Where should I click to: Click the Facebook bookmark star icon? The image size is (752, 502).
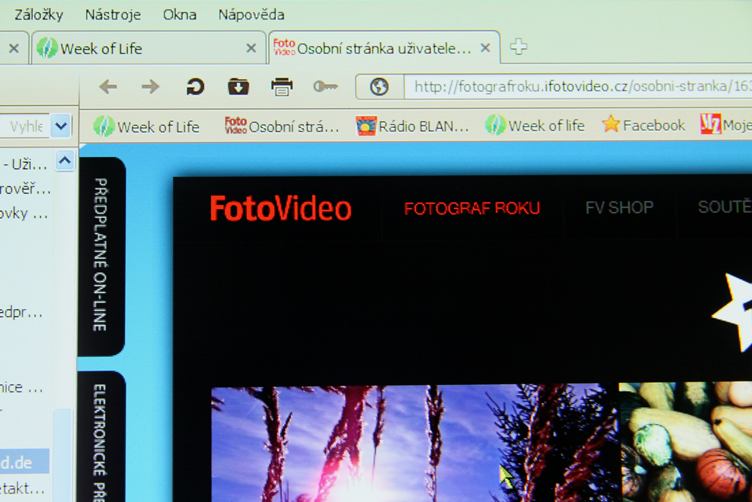(x=611, y=124)
